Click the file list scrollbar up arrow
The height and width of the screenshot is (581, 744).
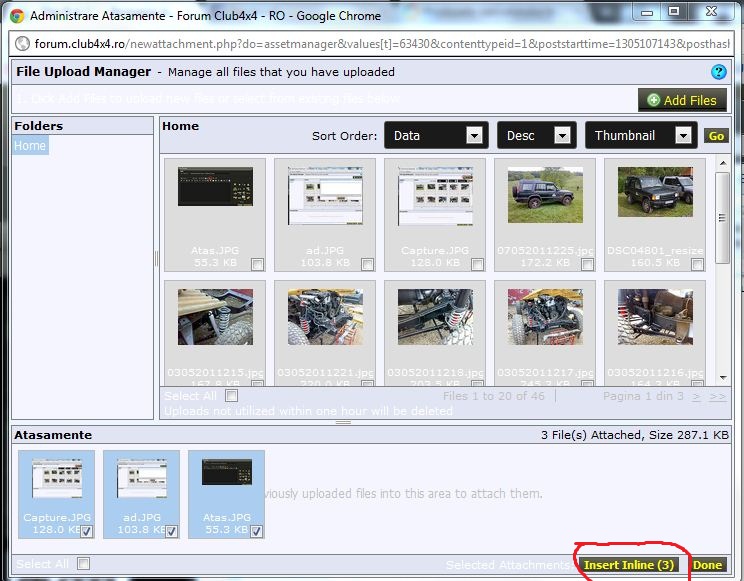click(723, 163)
